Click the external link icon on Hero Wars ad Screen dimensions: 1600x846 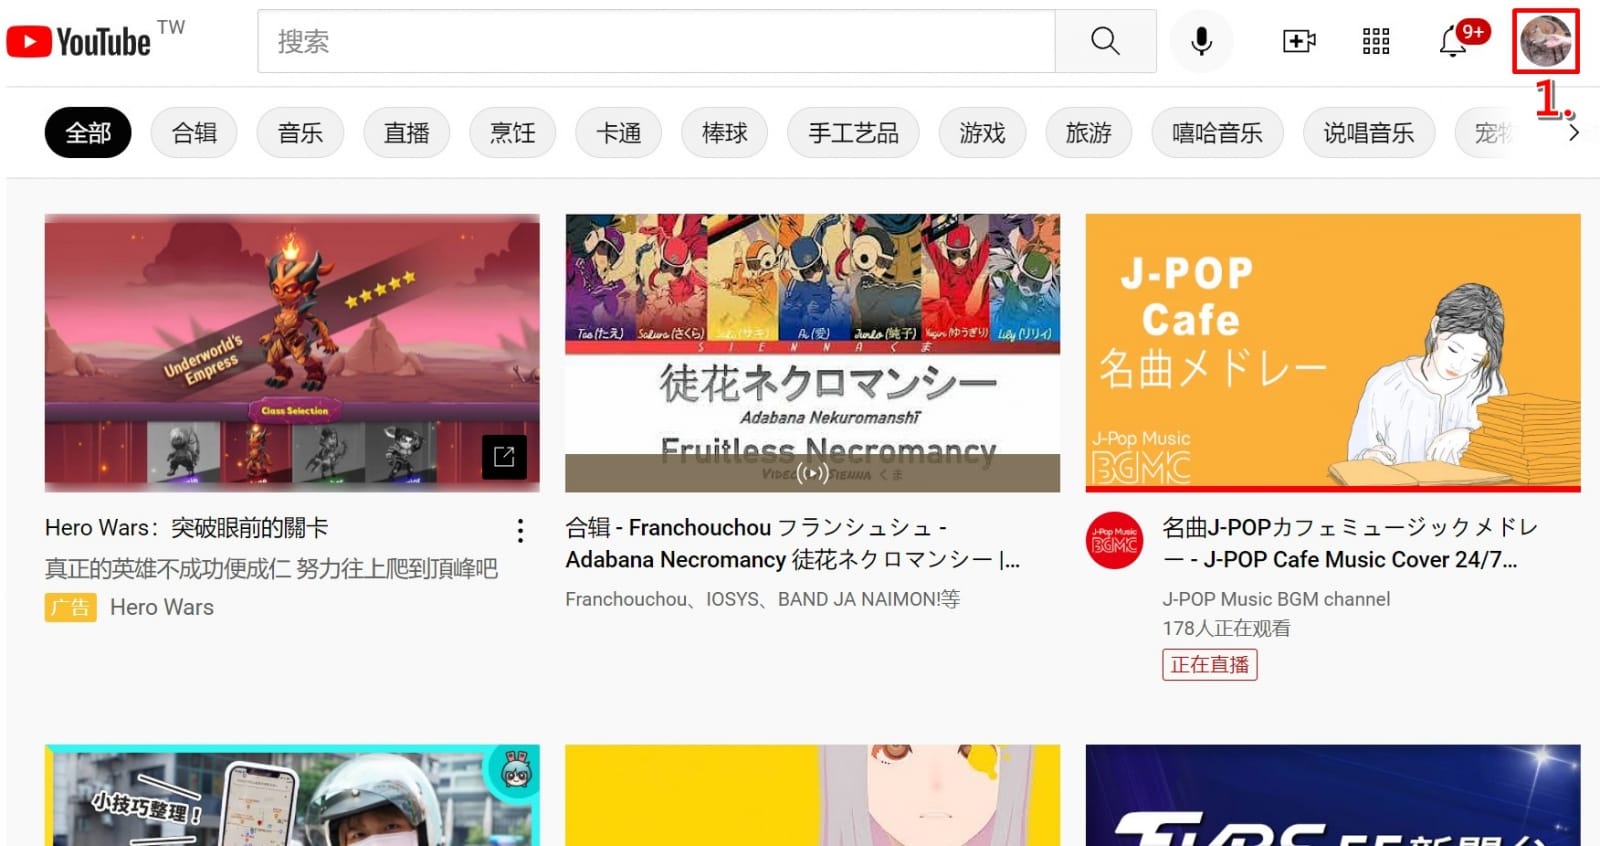(504, 457)
